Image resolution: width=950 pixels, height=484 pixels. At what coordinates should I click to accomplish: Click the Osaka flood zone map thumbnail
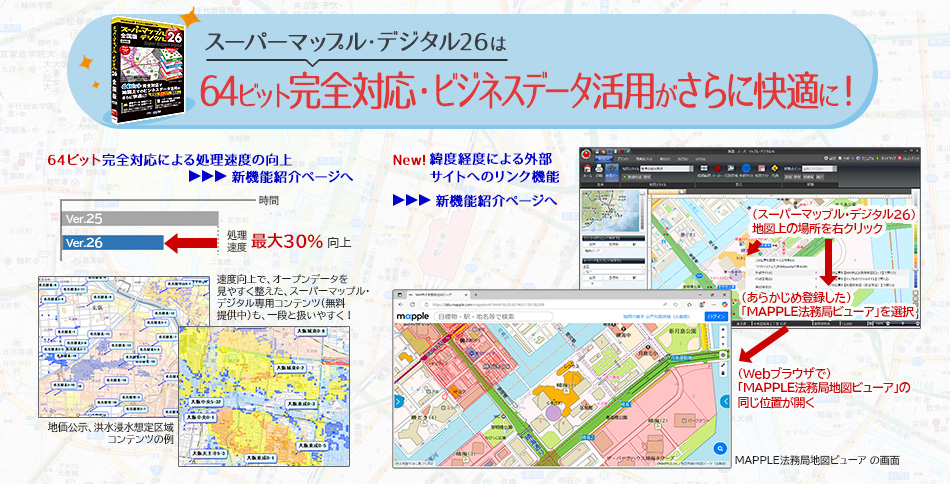[264, 396]
